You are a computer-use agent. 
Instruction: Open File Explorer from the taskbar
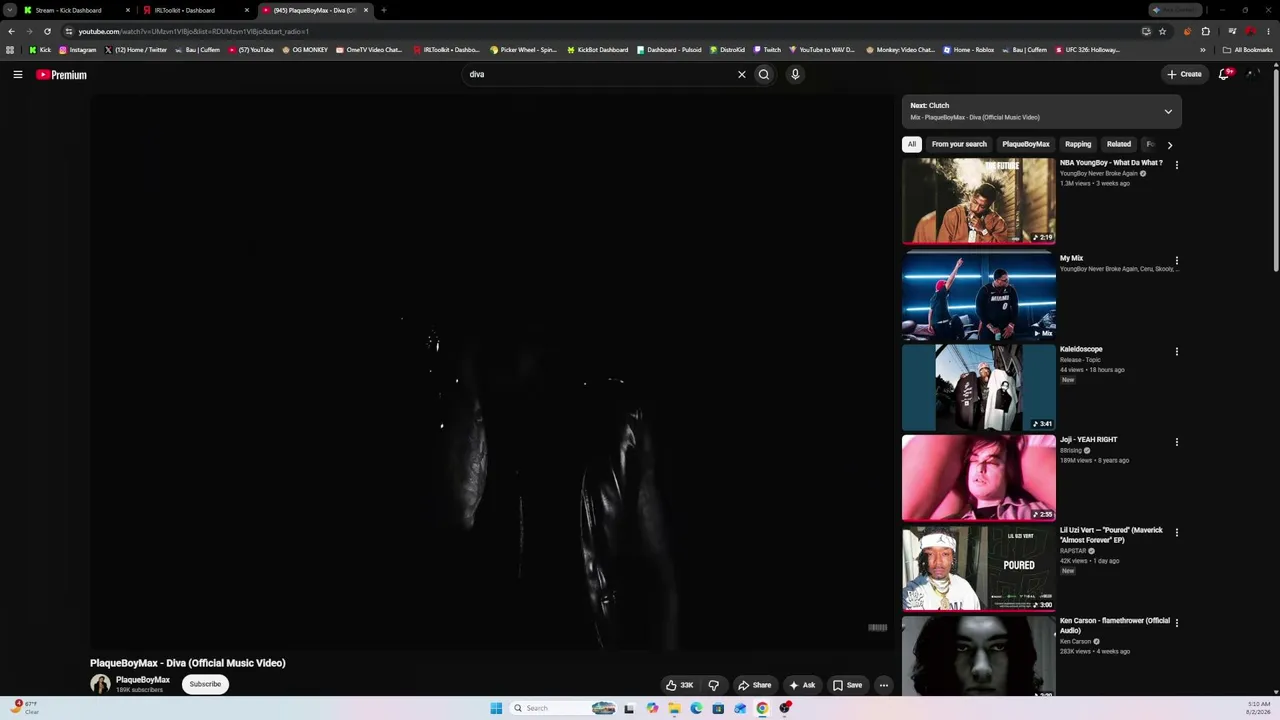674,708
